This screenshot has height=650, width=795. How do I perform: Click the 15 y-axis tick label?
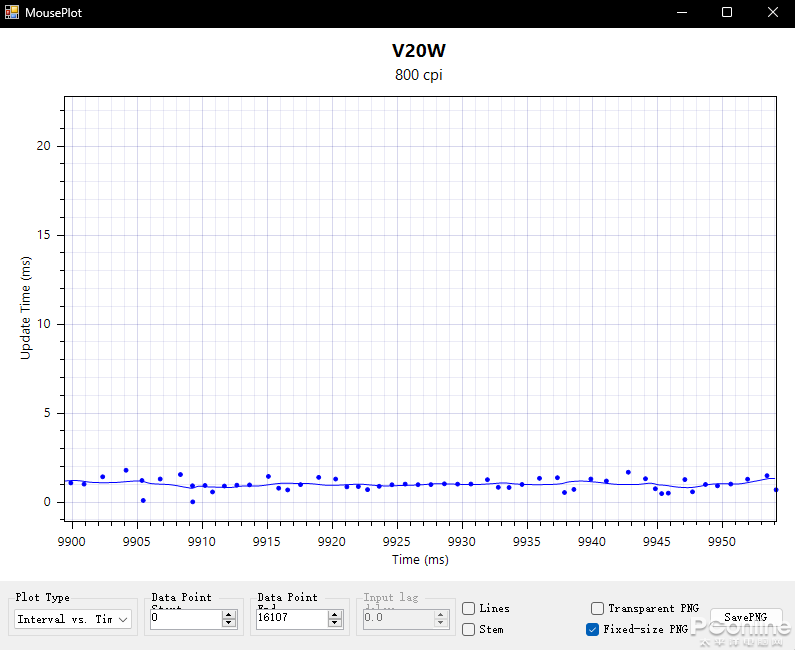coord(44,235)
